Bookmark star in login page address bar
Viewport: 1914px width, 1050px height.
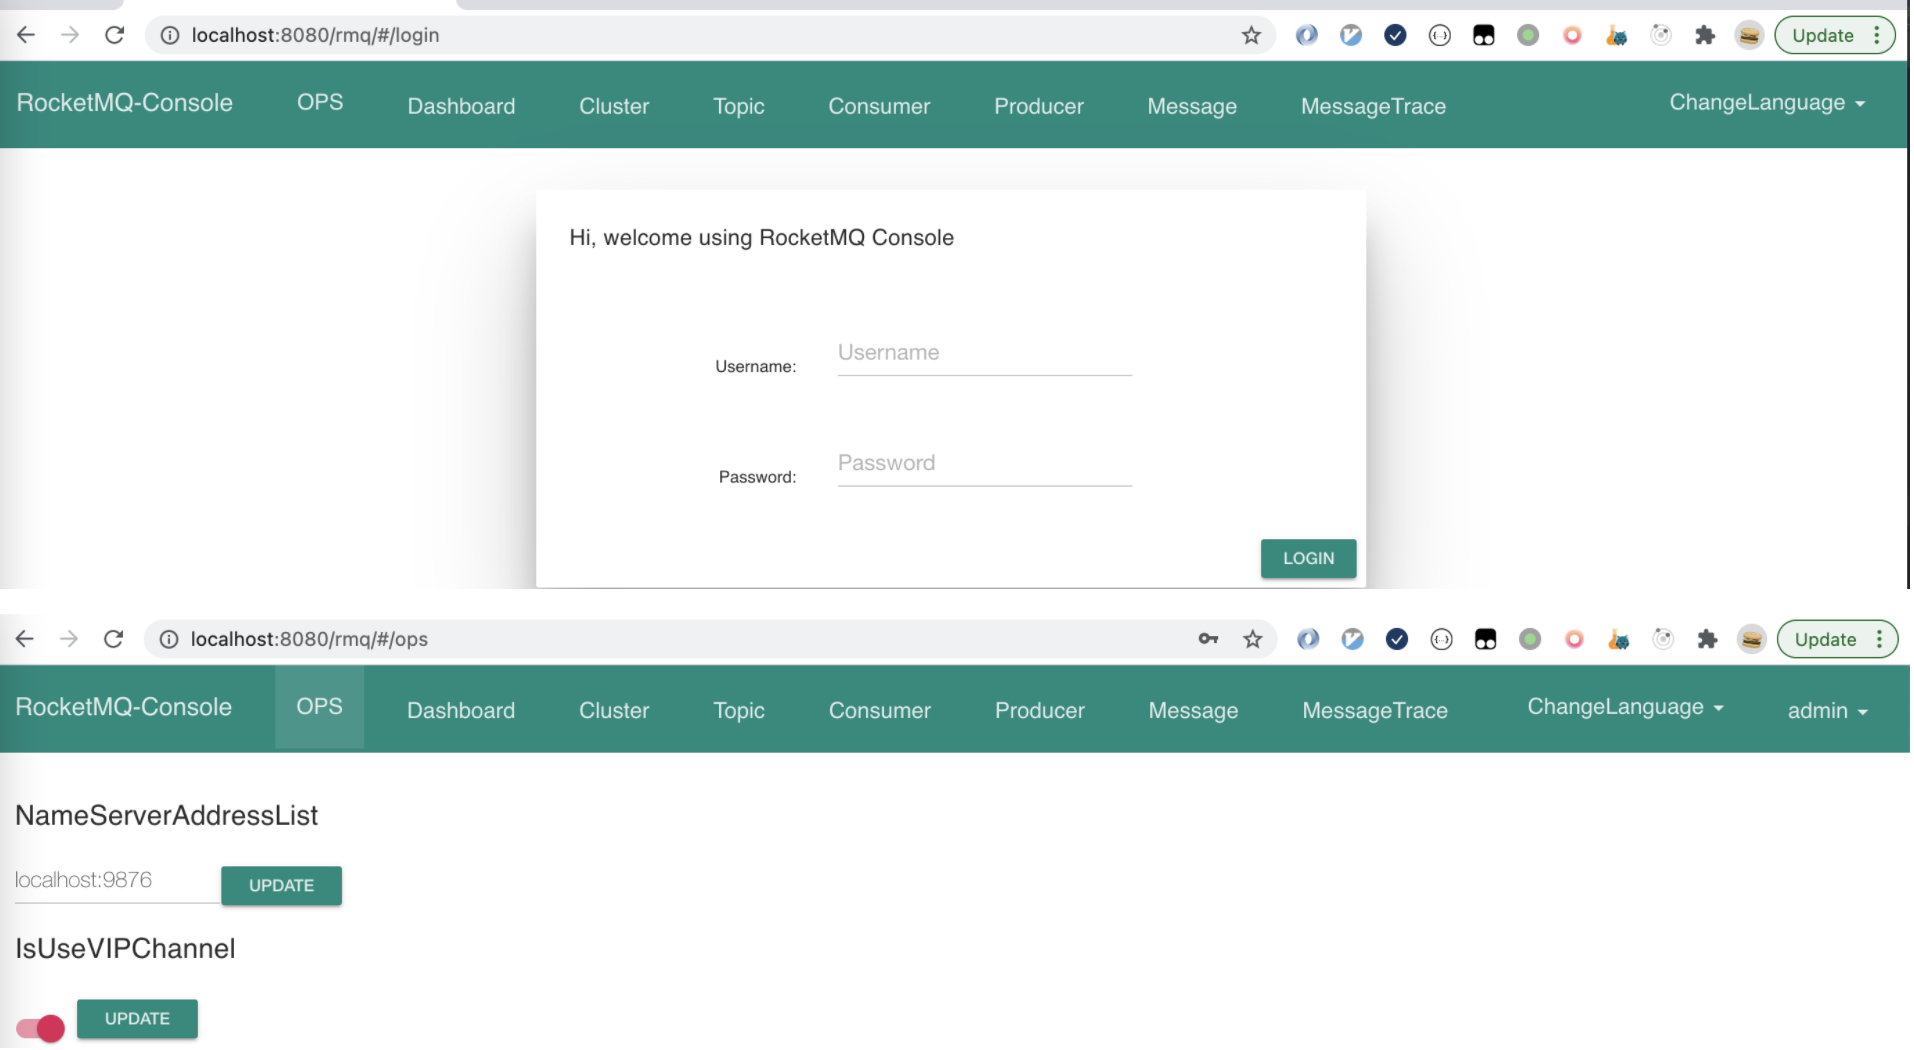click(1252, 36)
